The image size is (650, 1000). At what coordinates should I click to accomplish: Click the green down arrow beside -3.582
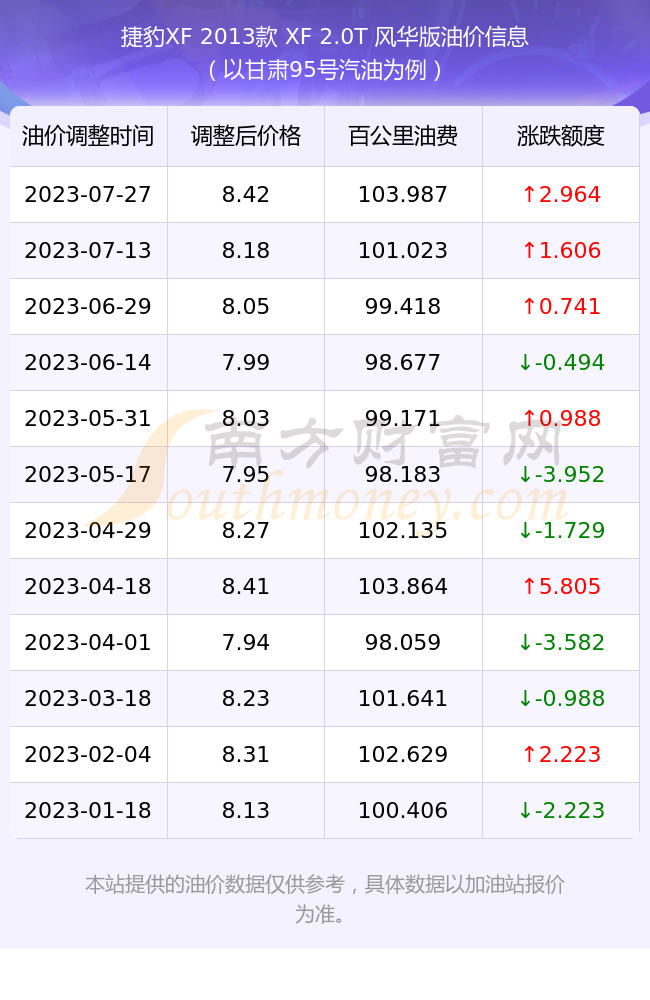[525, 643]
